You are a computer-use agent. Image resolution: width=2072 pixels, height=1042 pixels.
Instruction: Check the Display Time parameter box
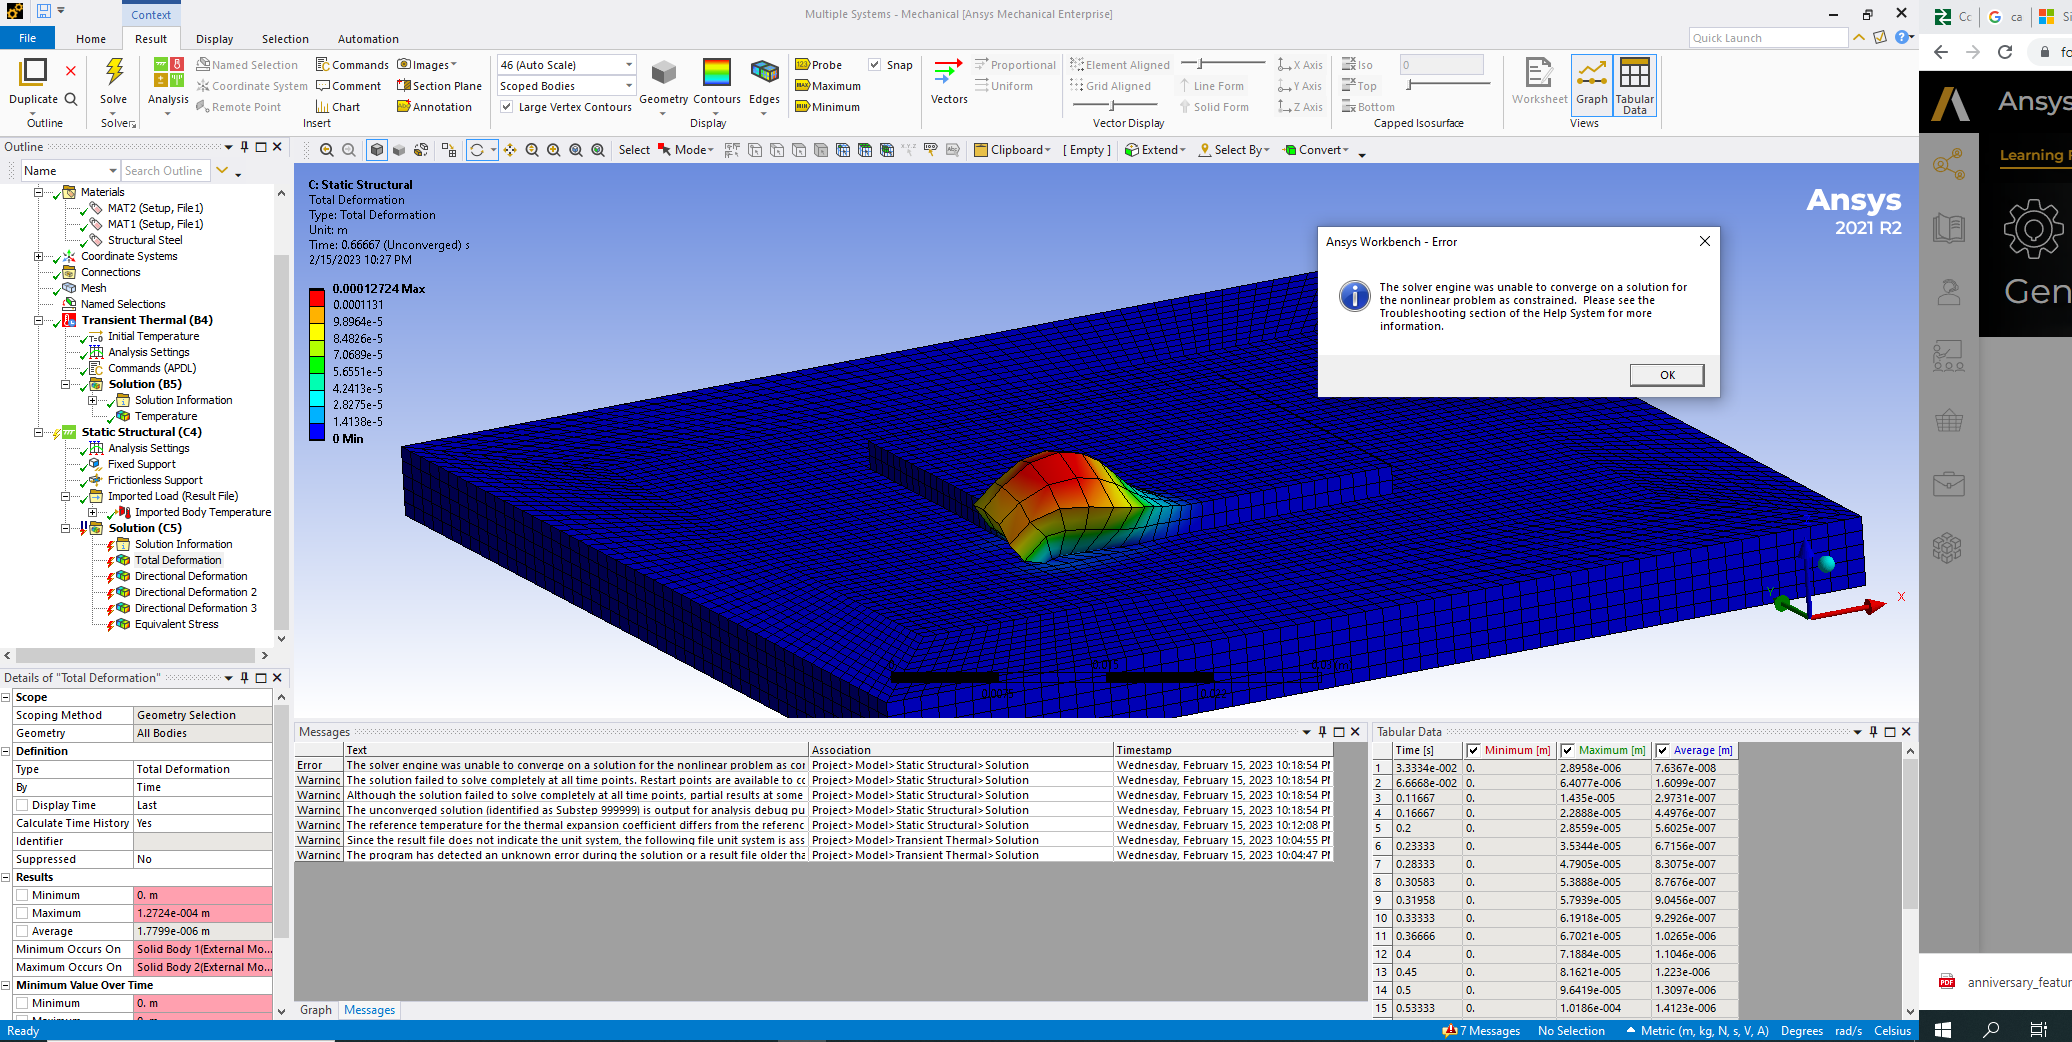22,805
